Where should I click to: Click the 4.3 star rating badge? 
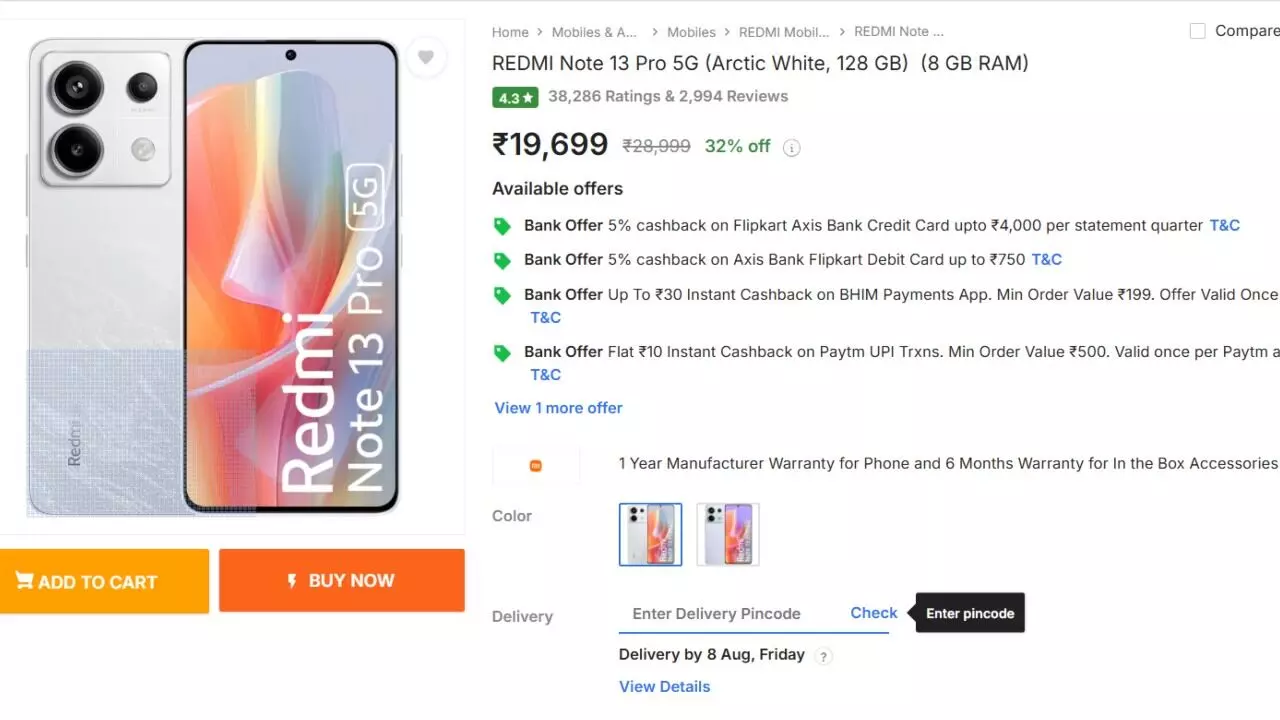pos(515,97)
